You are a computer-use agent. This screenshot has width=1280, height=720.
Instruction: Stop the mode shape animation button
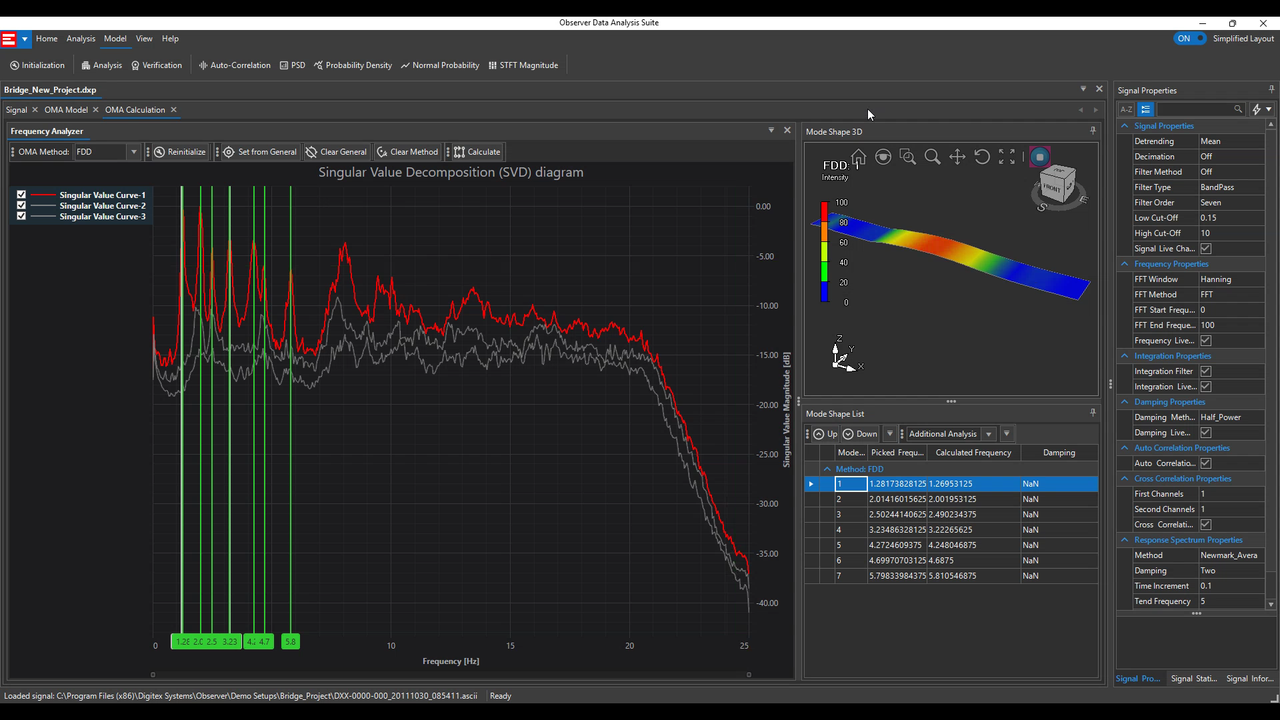[1039, 157]
